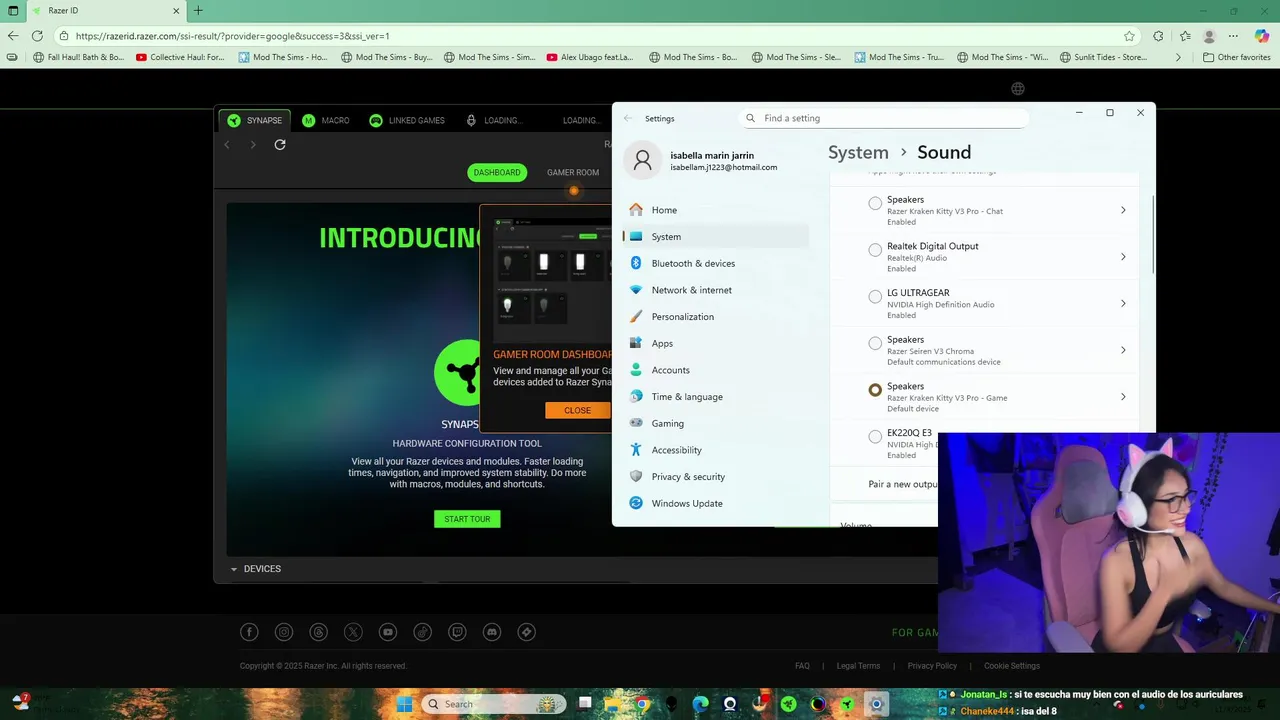Select LG ULTRAGEAR as output device

click(875, 297)
